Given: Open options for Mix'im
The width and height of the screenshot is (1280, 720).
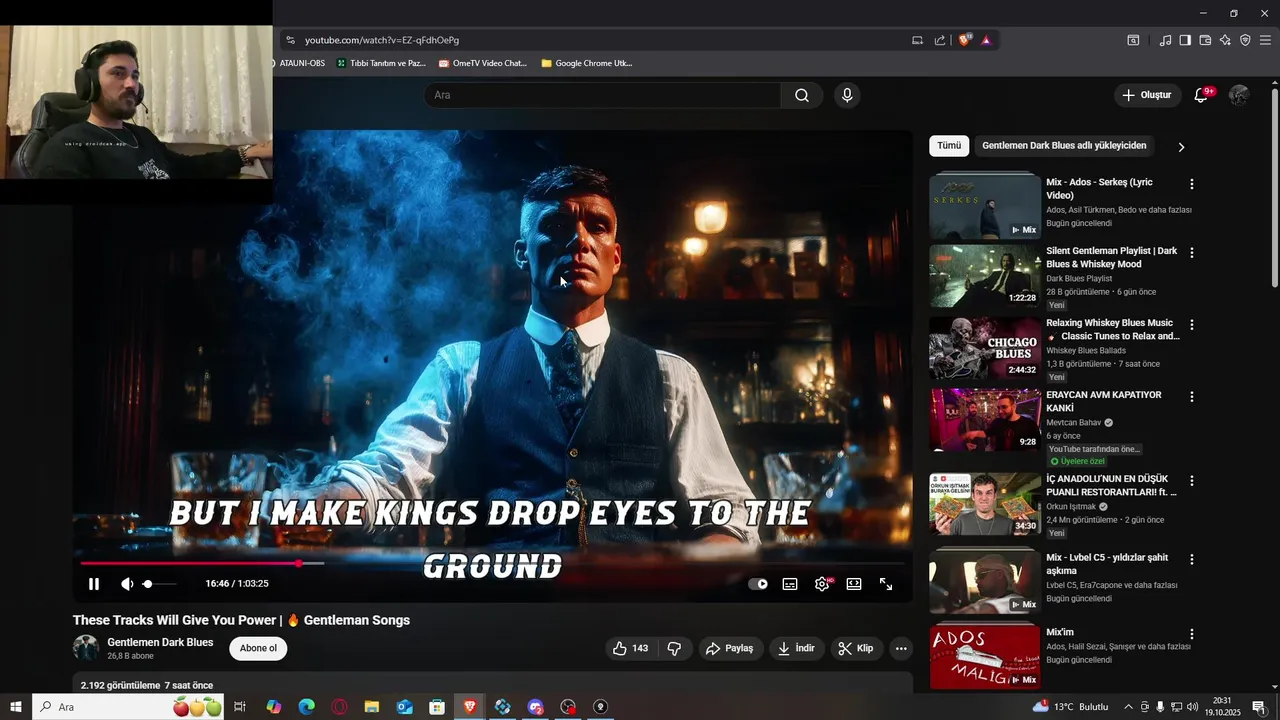Looking at the screenshot, I should point(1191,634).
